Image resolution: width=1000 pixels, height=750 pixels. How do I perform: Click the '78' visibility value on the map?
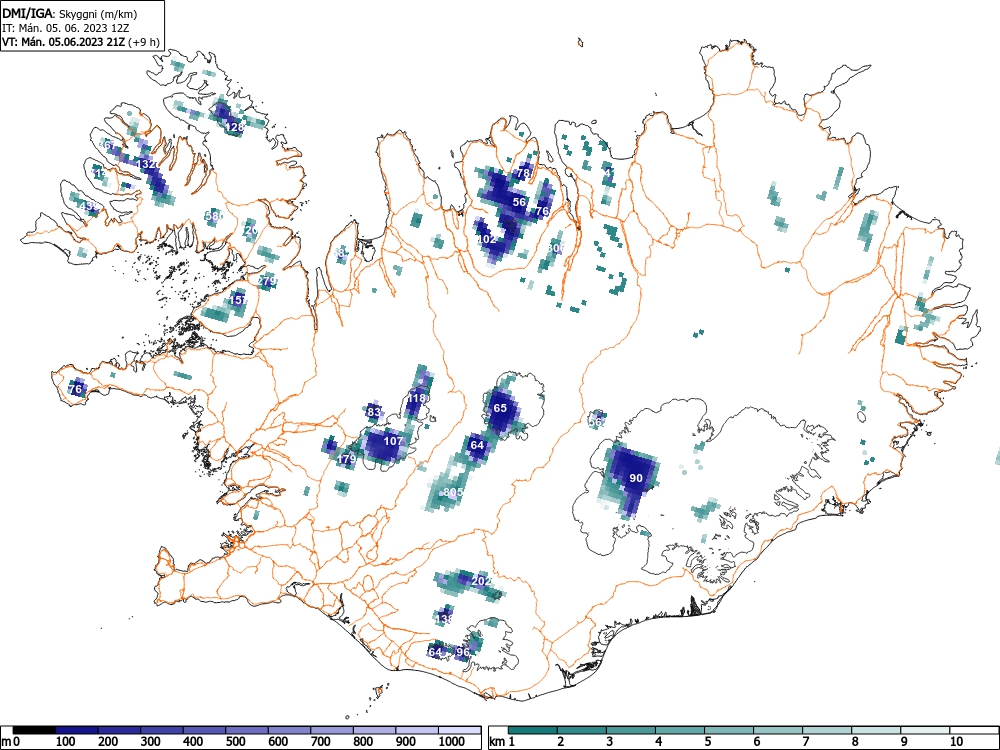click(x=524, y=173)
